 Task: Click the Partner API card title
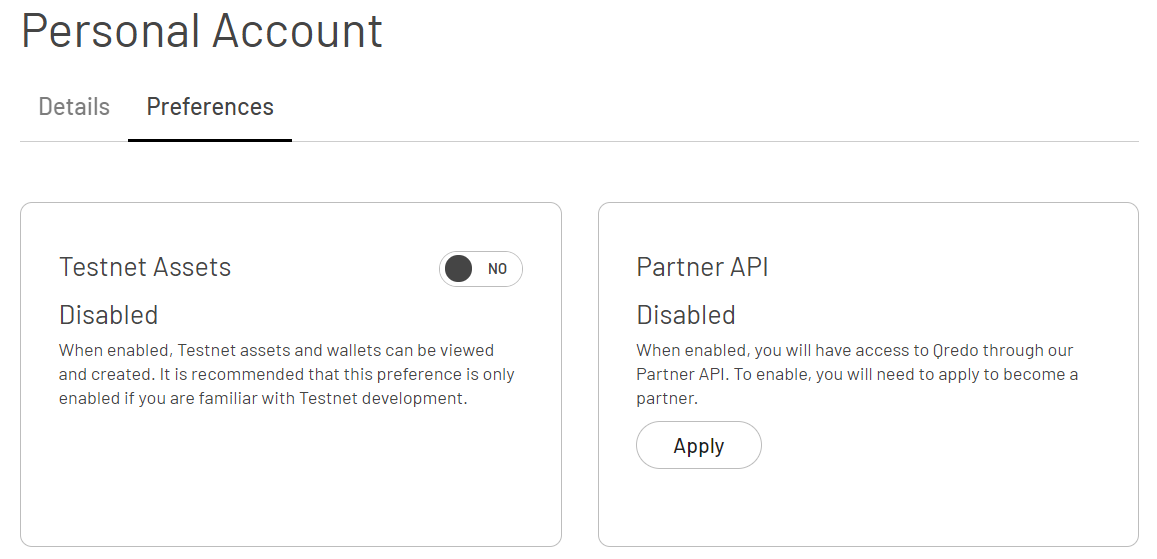[x=702, y=267]
